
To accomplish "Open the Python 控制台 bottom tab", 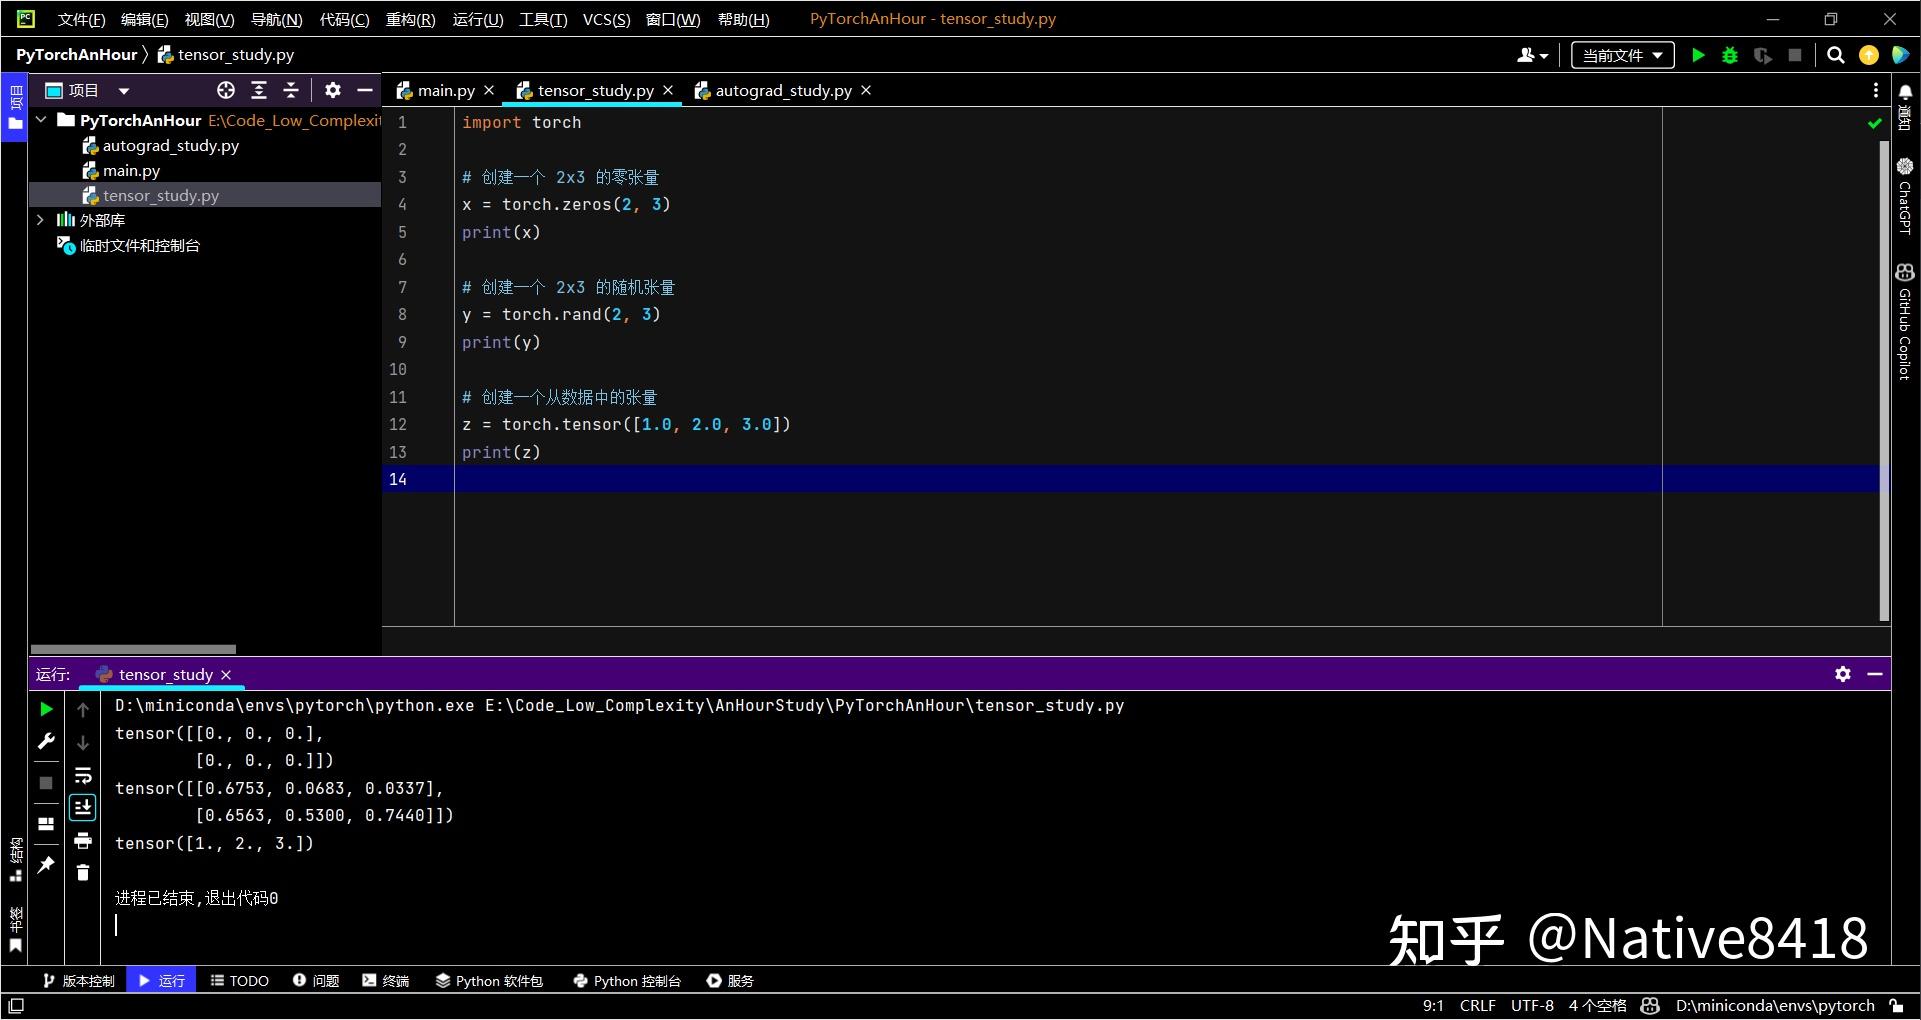I will click(626, 981).
